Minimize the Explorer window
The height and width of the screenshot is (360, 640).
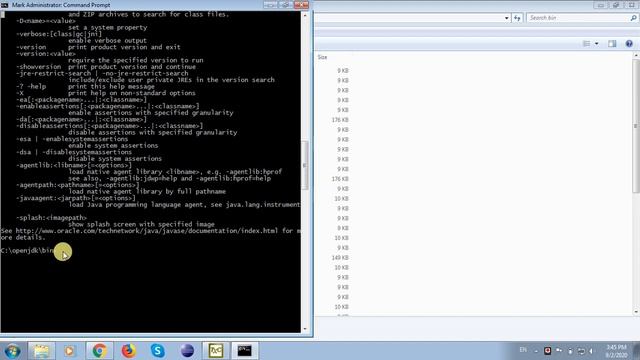tap(601, 5)
